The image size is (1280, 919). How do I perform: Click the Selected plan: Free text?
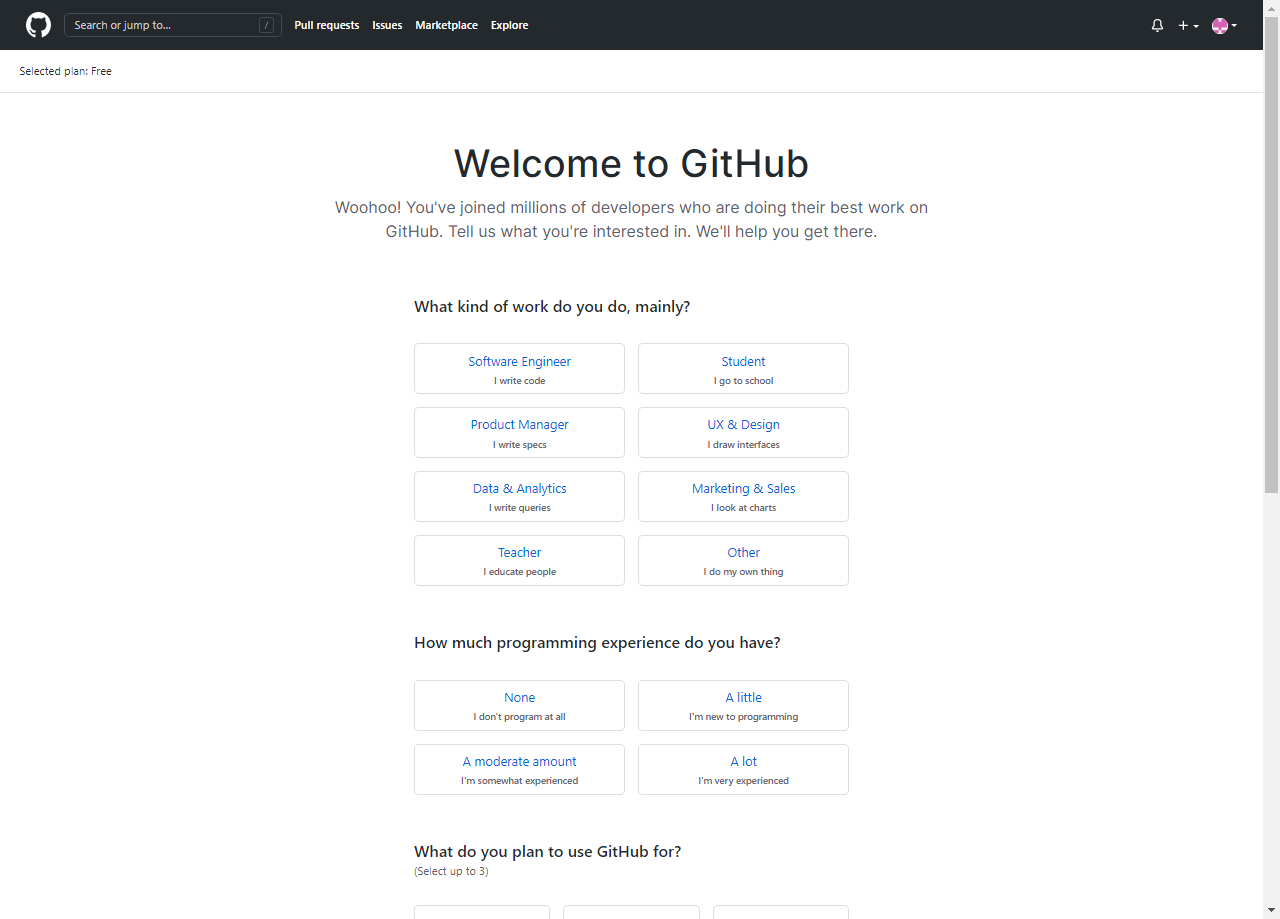[66, 71]
